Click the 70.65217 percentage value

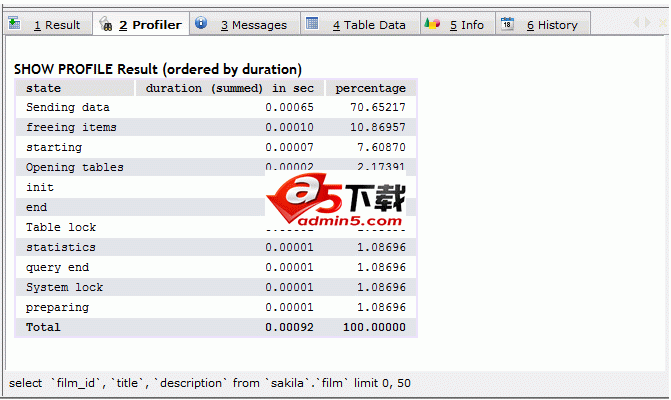click(378, 107)
